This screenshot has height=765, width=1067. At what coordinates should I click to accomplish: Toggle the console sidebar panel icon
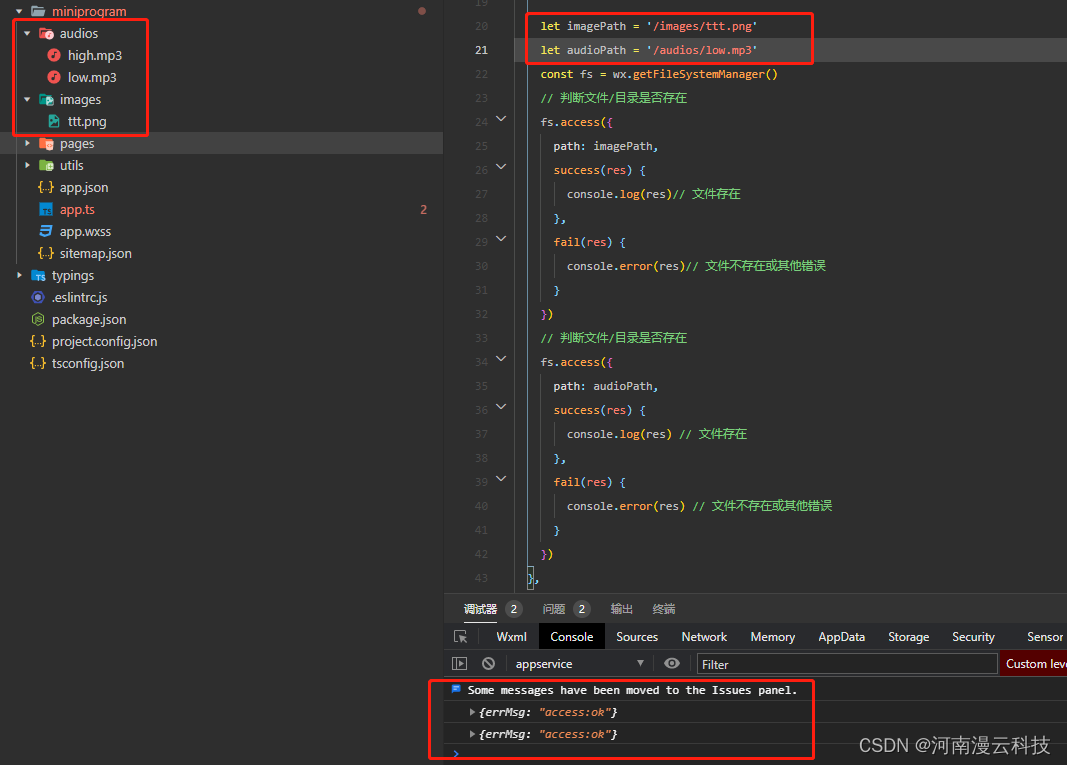[x=460, y=664]
